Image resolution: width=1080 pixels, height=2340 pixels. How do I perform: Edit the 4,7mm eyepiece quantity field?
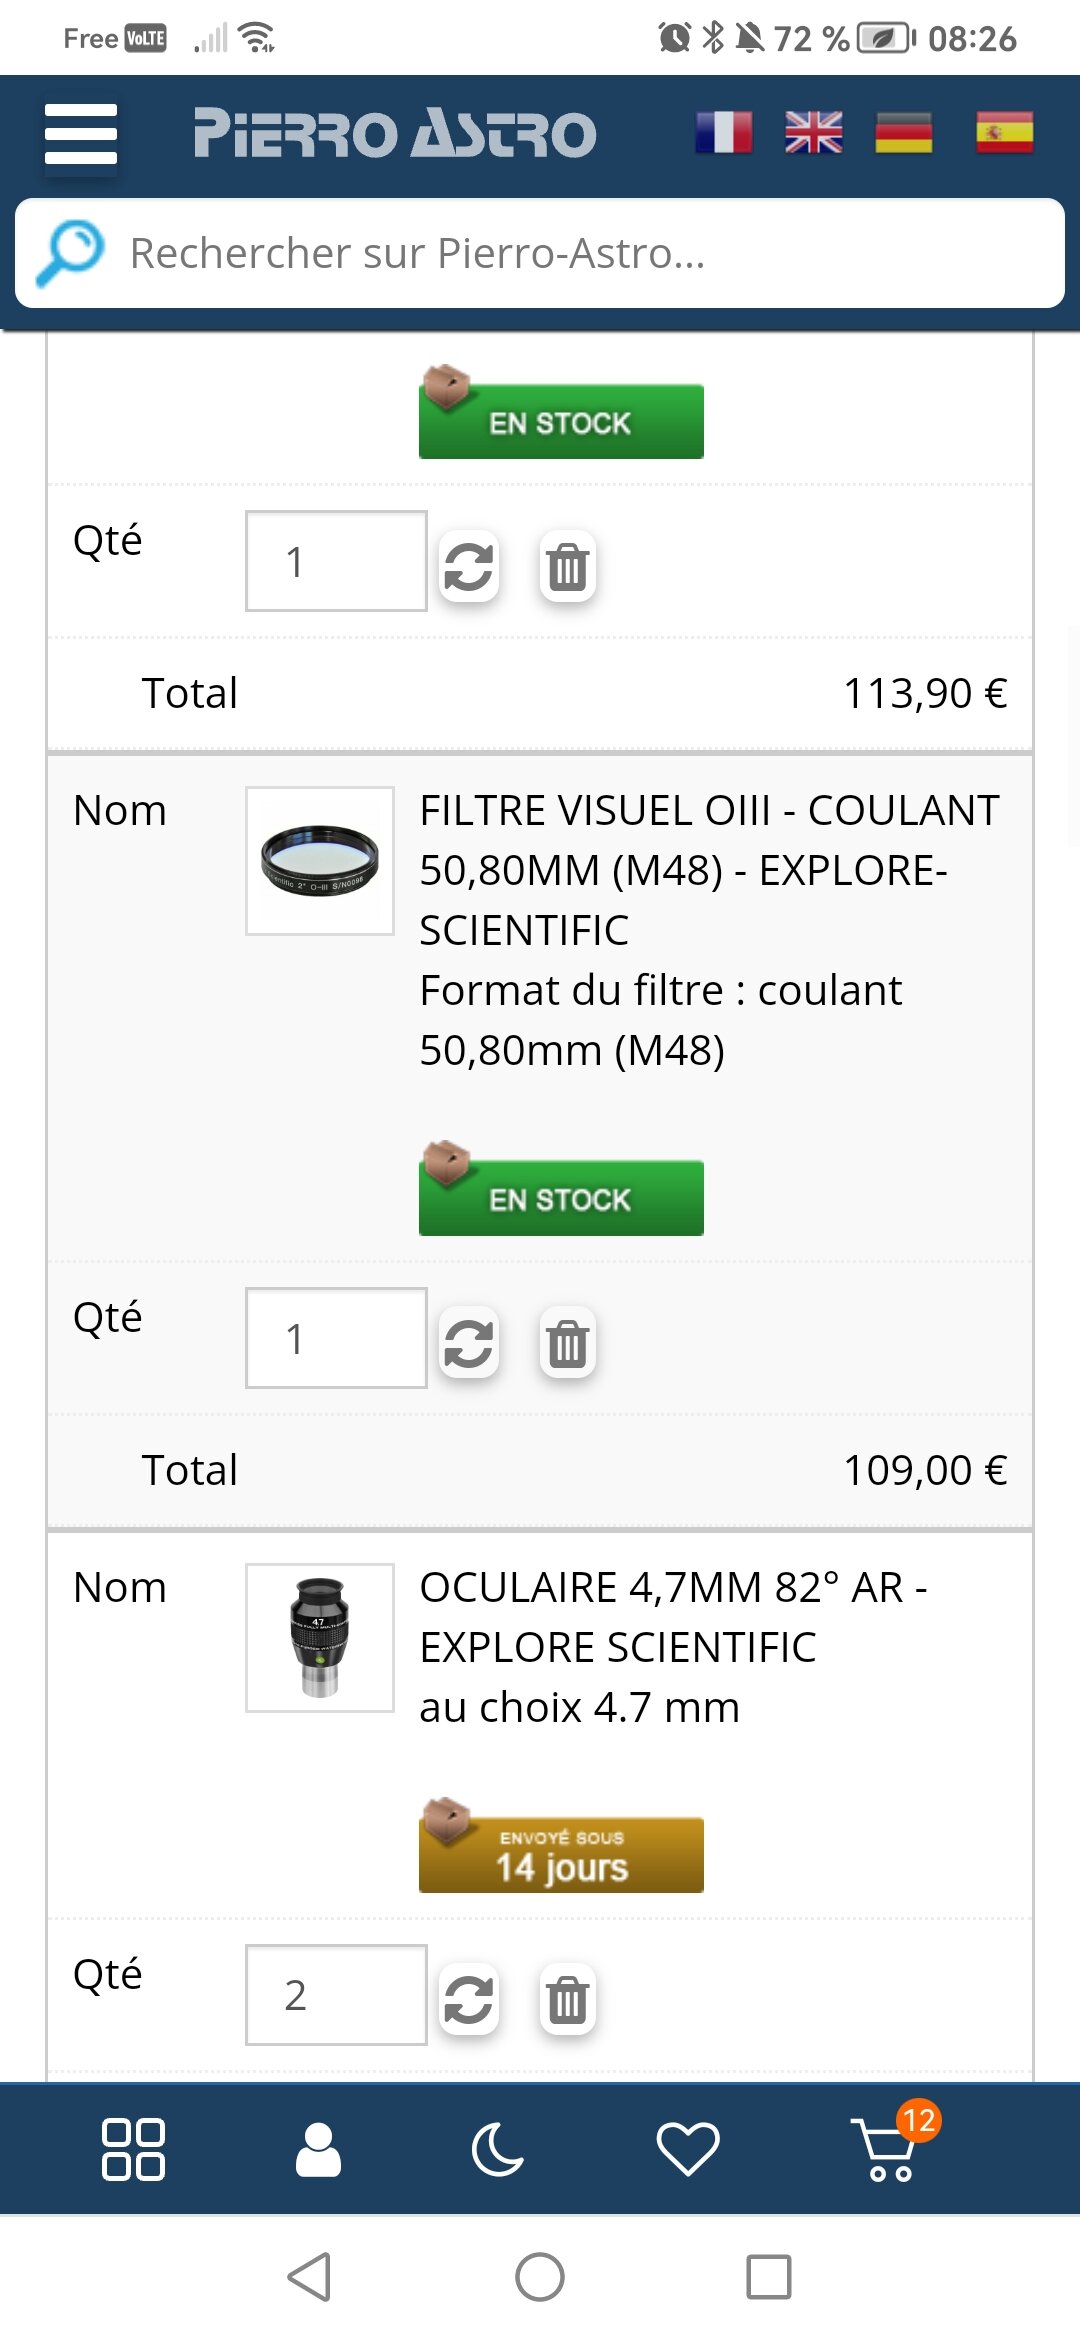click(x=336, y=1995)
